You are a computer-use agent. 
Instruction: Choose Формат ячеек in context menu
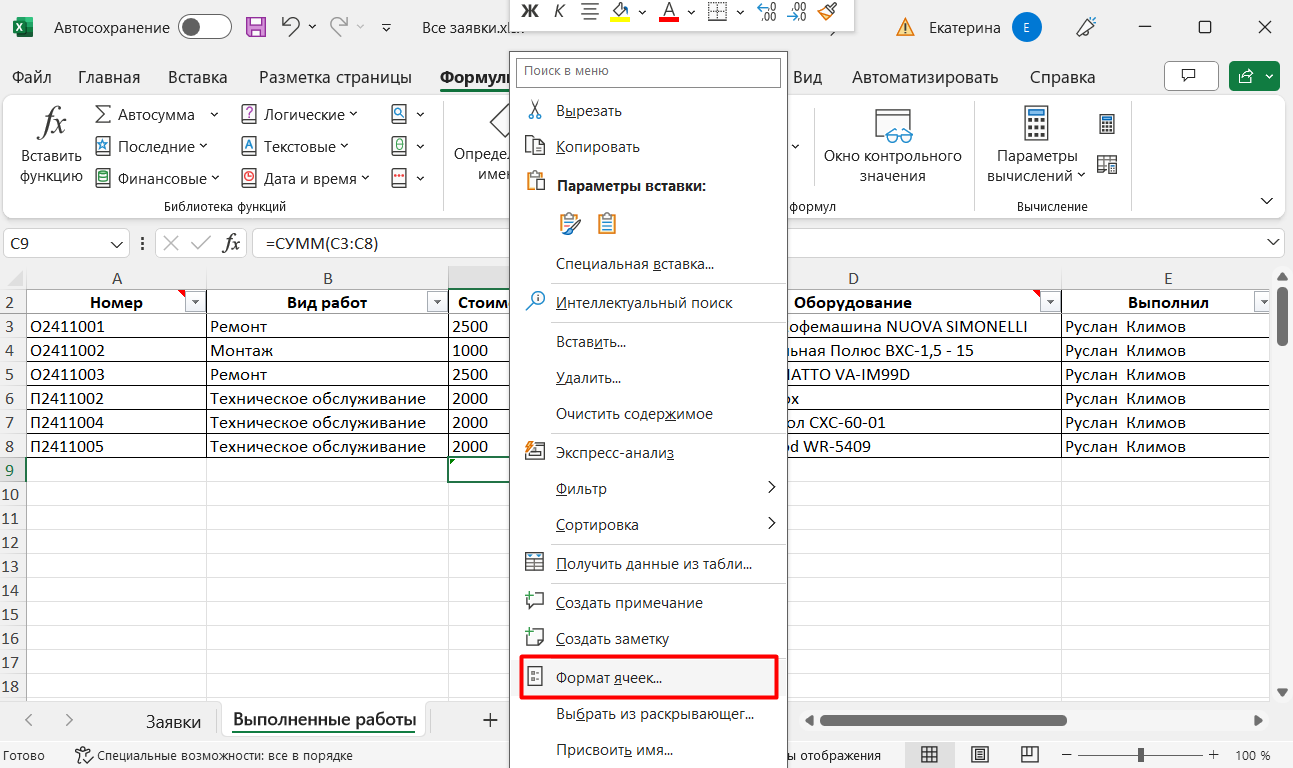pos(609,677)
